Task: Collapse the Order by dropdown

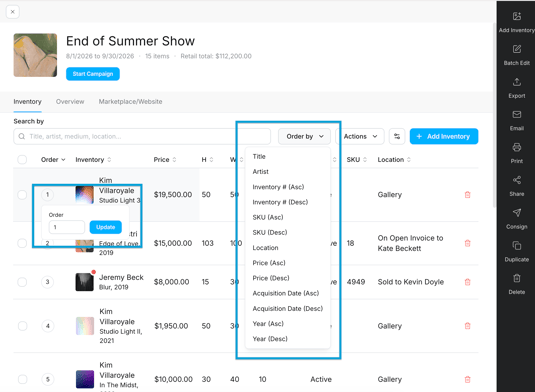Action: tap(304, 136)
